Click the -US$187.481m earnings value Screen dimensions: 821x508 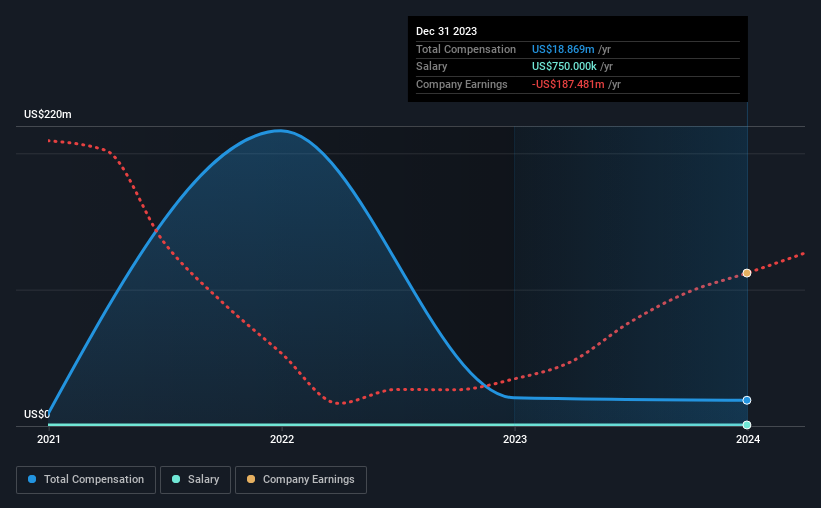pyautogui.click(x=568, y=84)
